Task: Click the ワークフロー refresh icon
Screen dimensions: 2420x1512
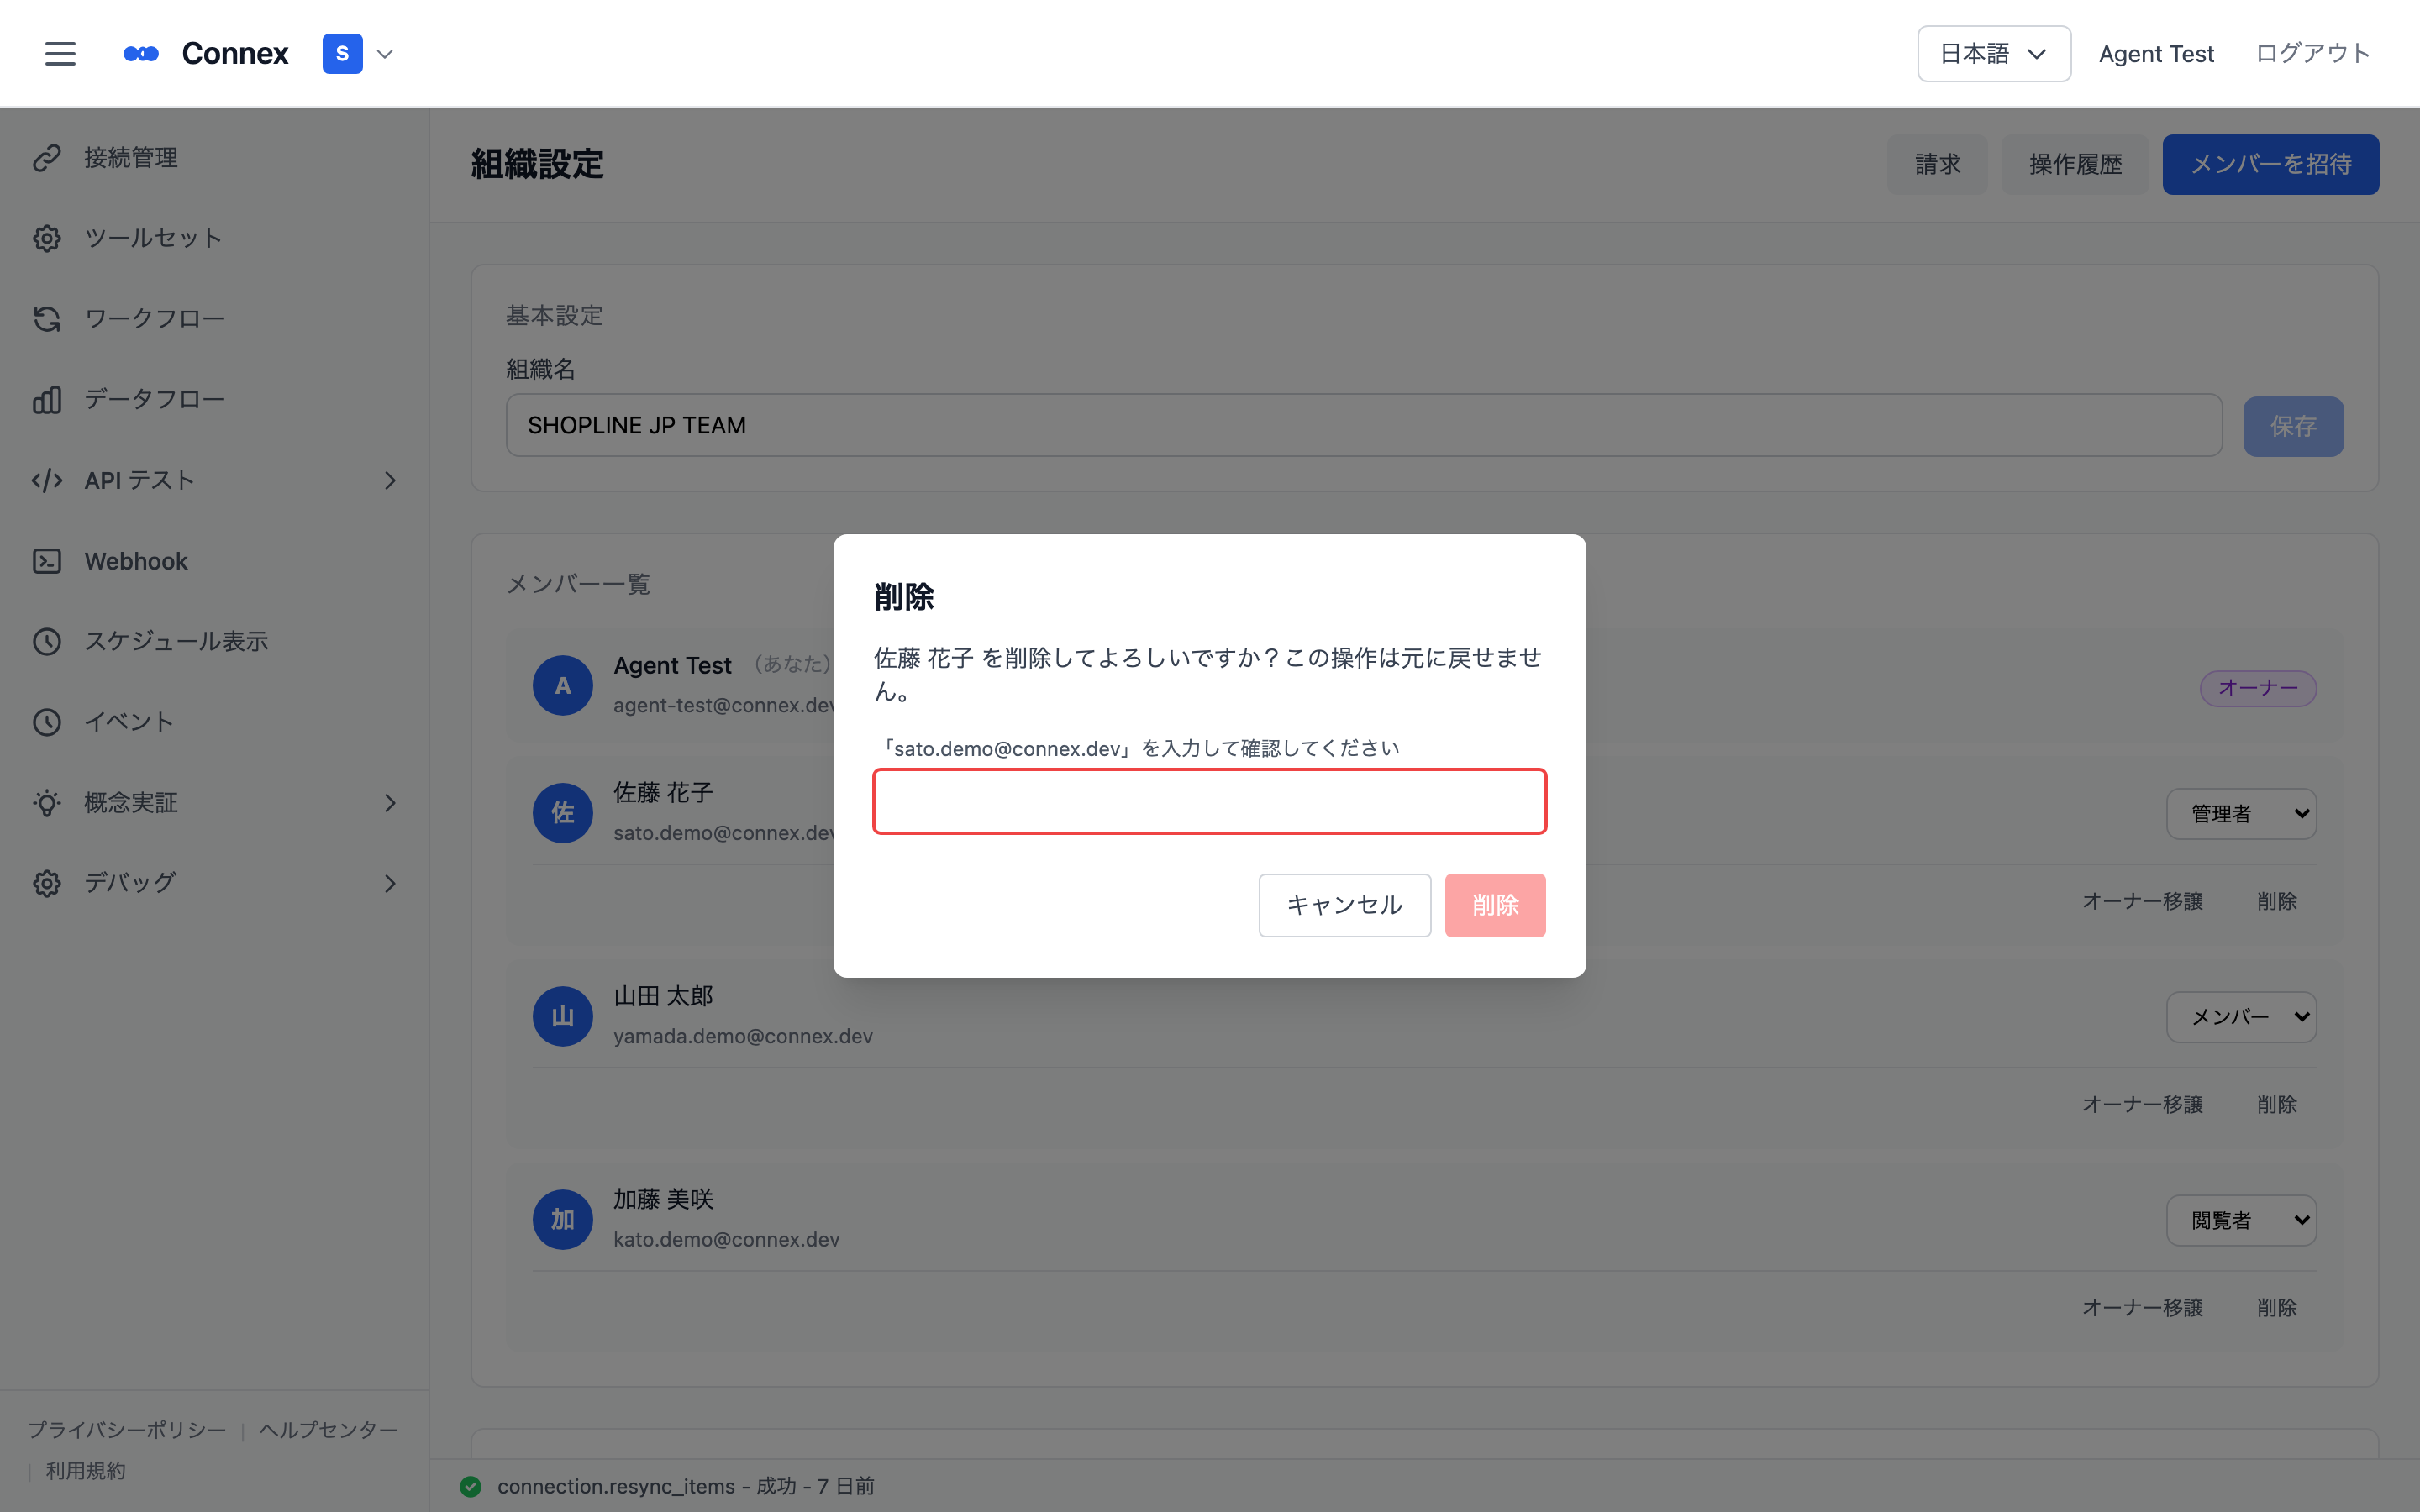Action: 47,319
